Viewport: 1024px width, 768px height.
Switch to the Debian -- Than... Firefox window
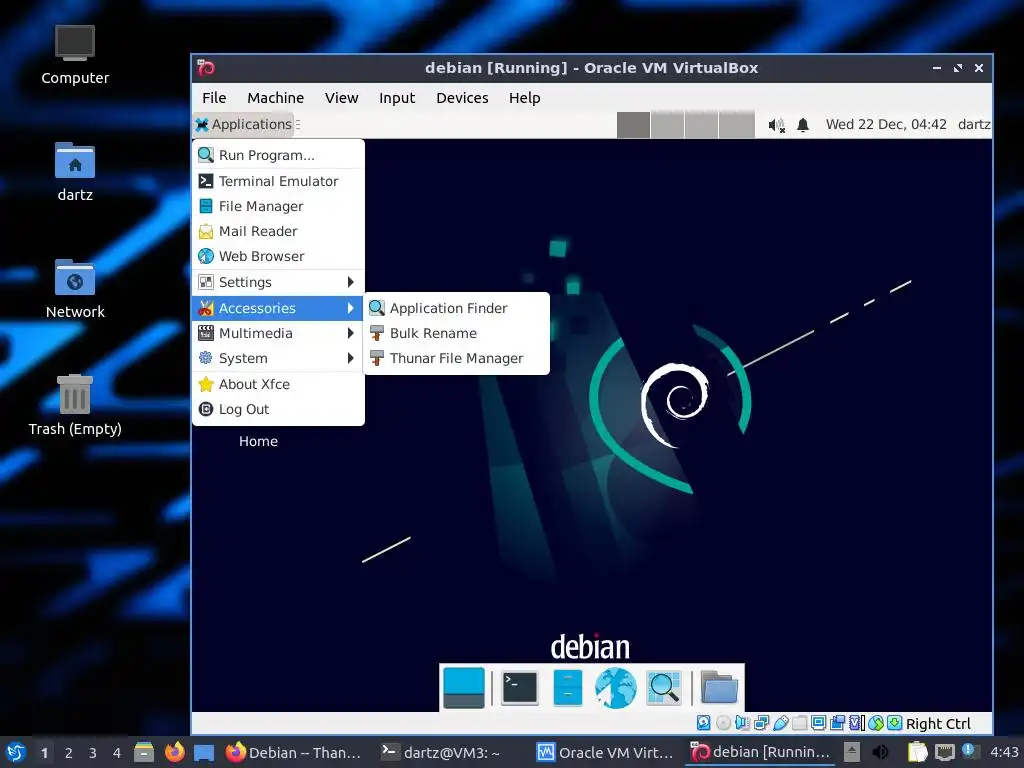coord(294,752)
